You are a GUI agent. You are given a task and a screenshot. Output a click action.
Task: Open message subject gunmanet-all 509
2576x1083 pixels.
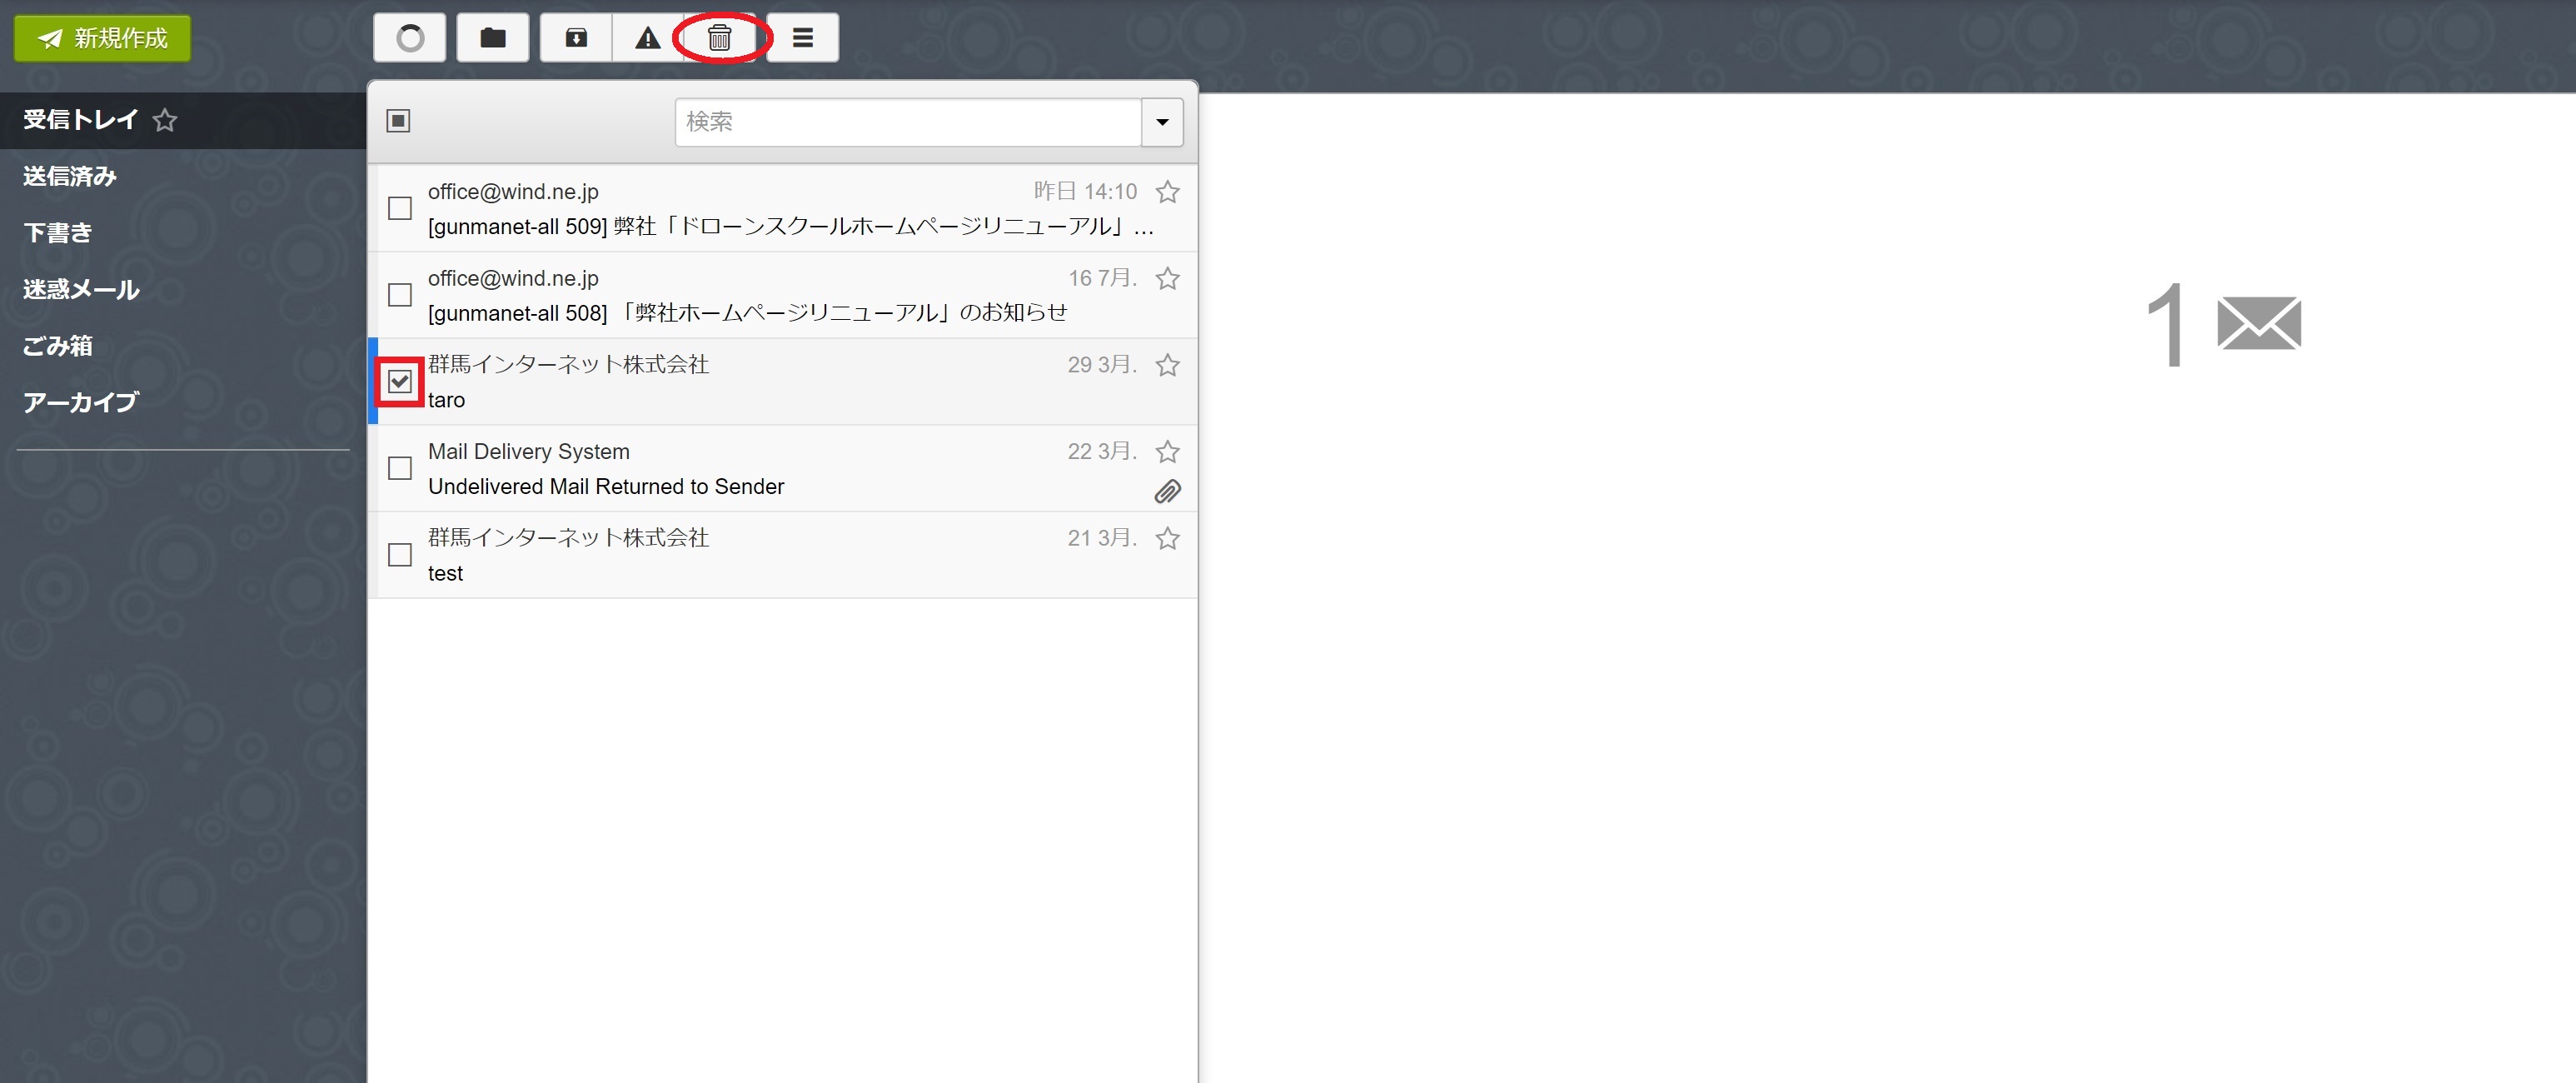tap(790, 227)
